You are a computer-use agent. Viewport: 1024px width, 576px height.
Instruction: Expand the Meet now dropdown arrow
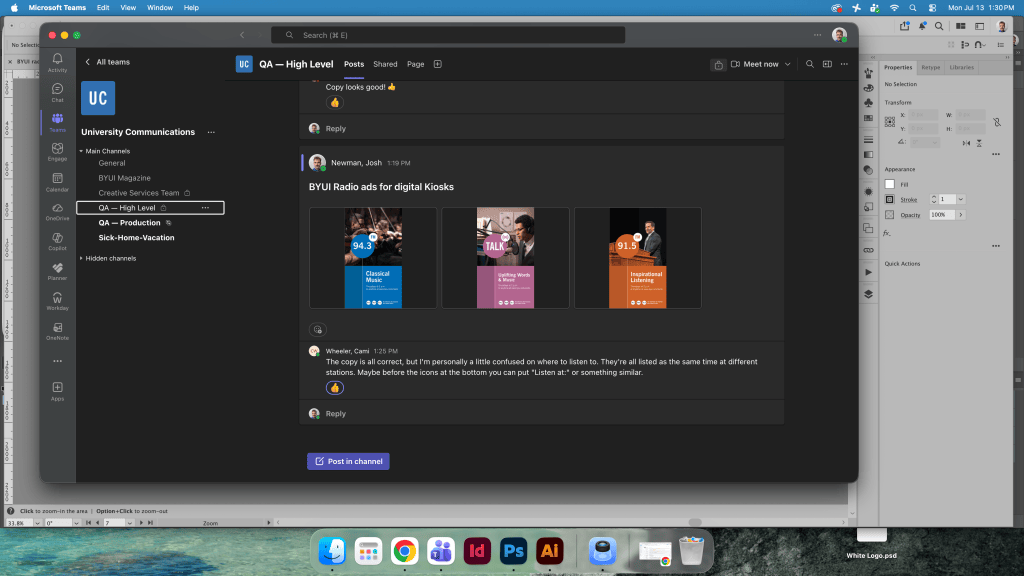[788, 64]
